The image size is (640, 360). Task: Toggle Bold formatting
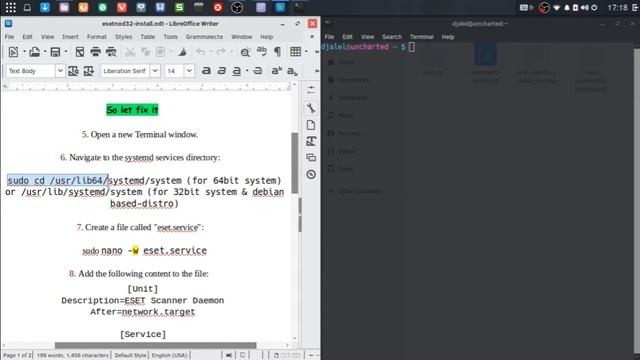(x=206, y=71)
